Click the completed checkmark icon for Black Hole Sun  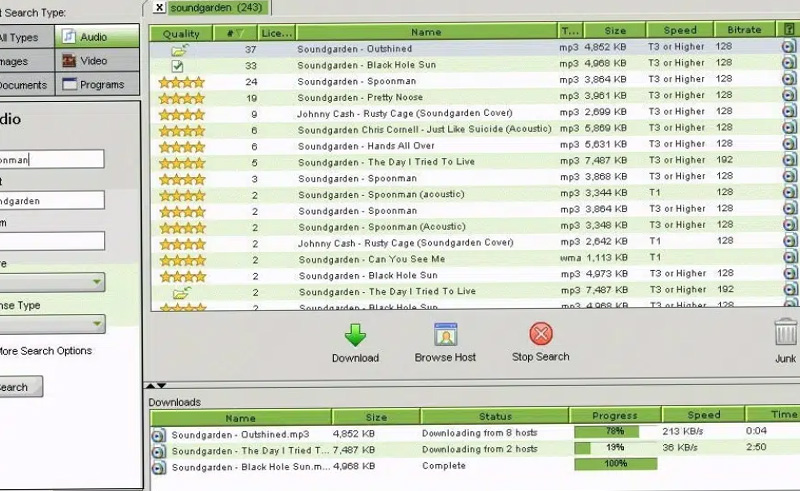coord(177,66)
